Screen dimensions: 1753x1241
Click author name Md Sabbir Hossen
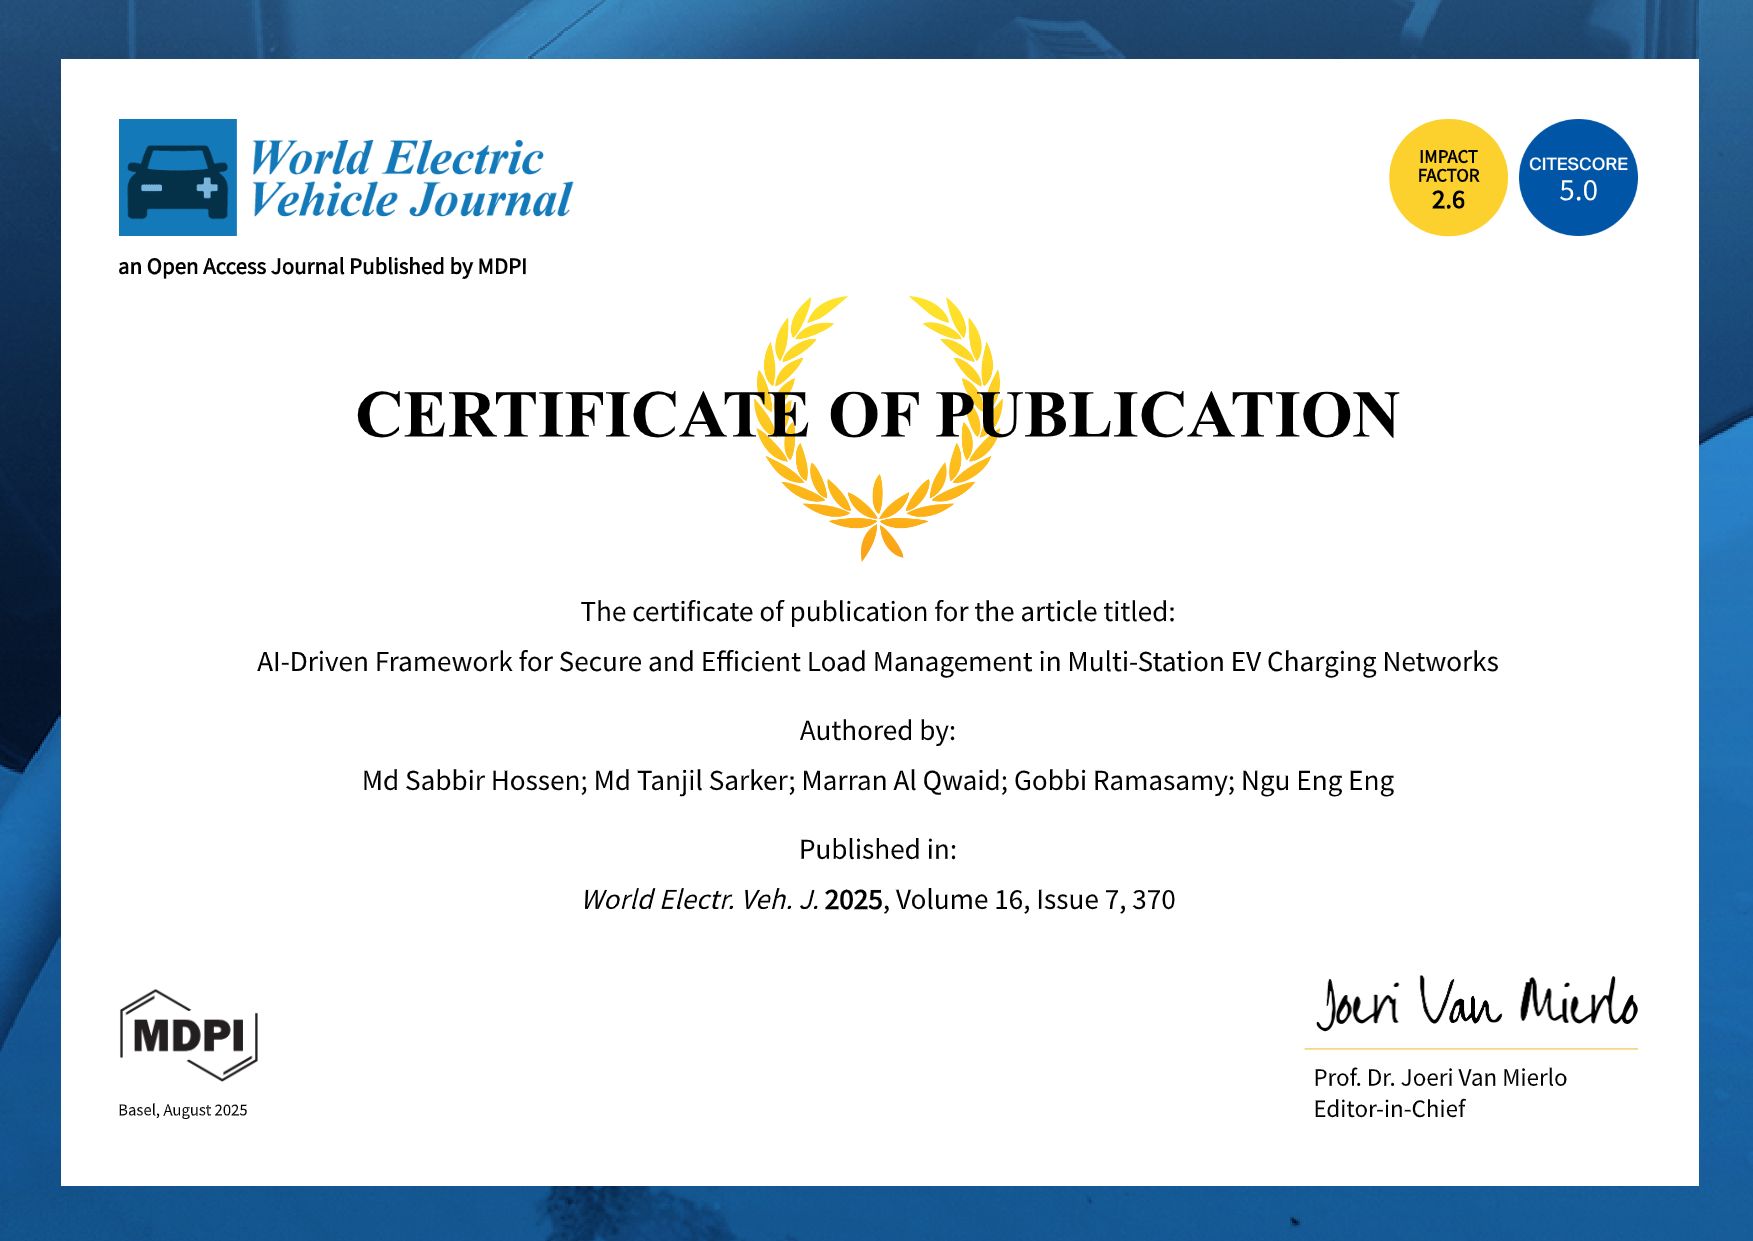point(473,781)
